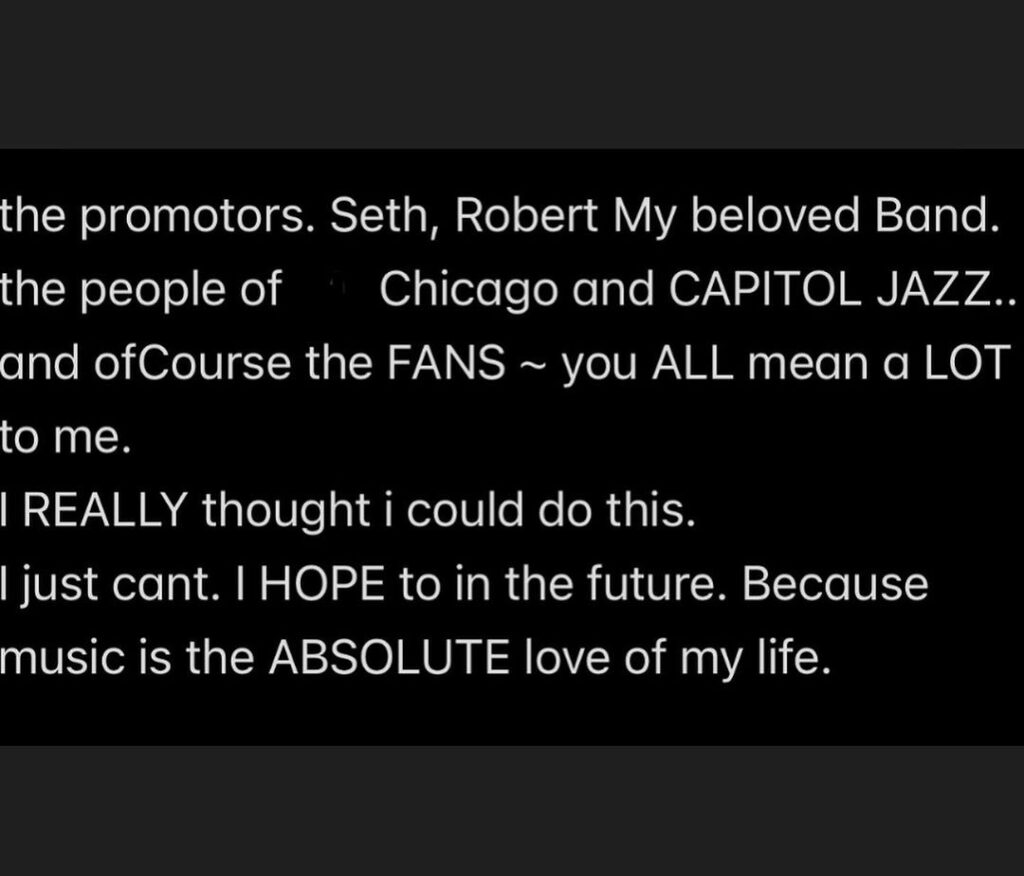The image size is (1024, 876).
Task: Click the word "HOPE"
Action: [x=322, y=583]
